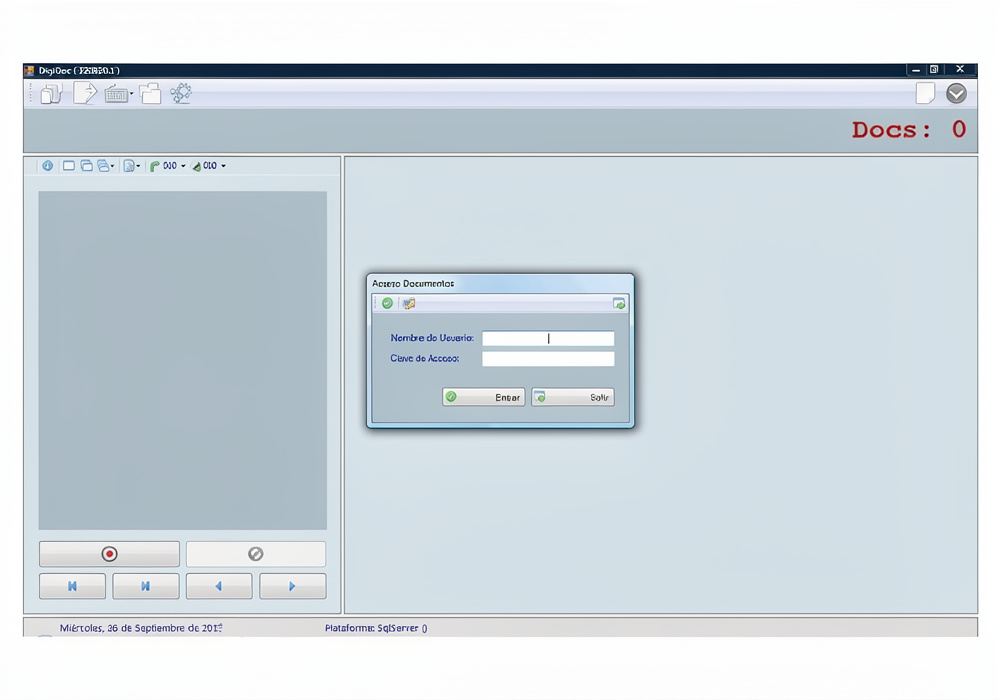This screenshot has height=700, width=1000.
Task: Click the page with arrow export icon
Action: (x=85, y=93)
